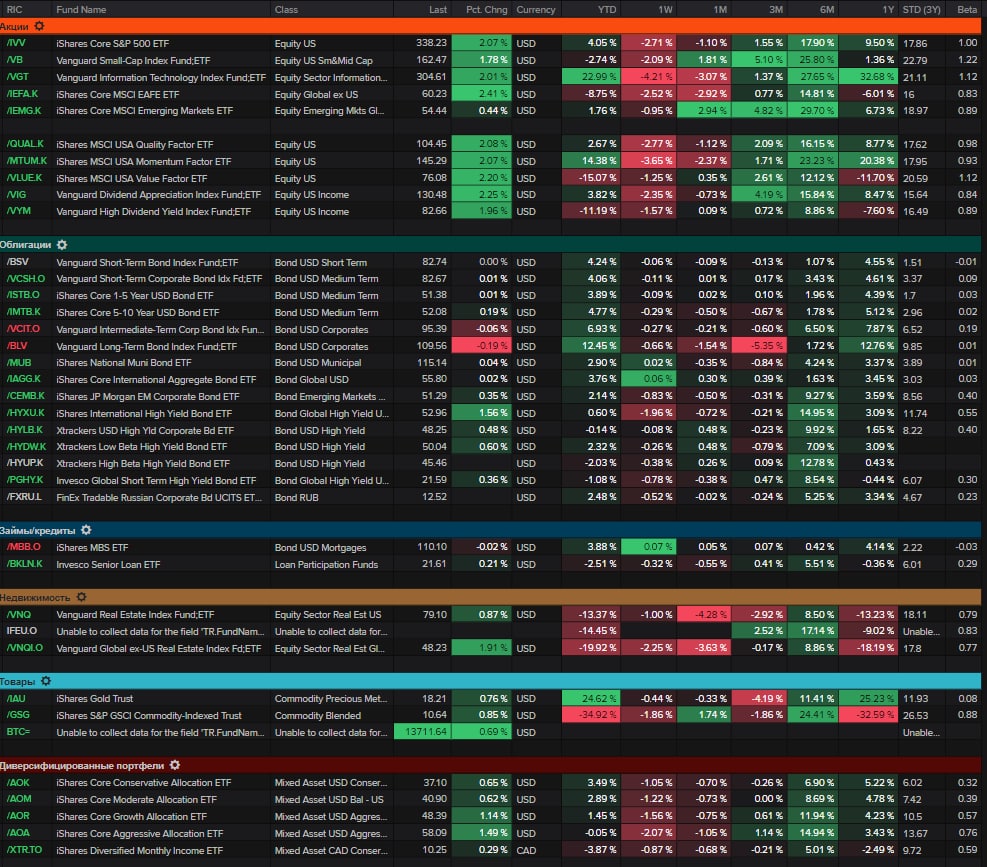Select the Недвижимость section header

[490, 597]
